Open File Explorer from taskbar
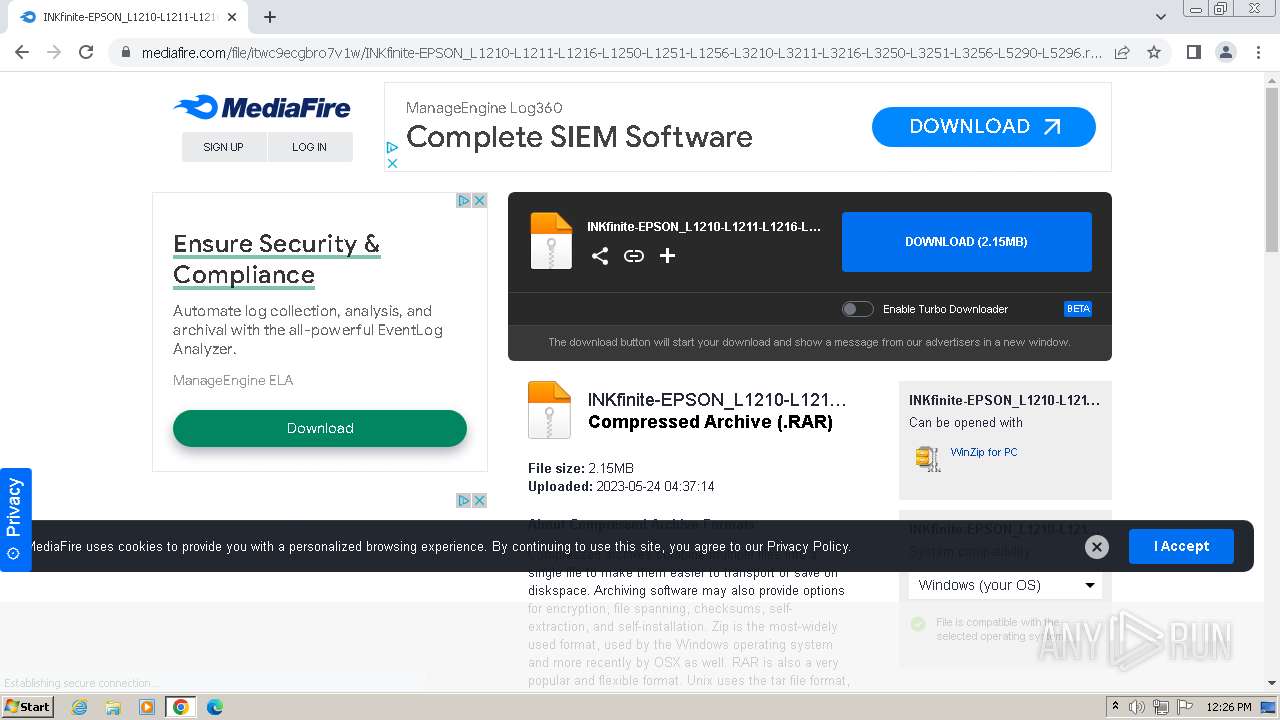Screen dimensions: 1280x720 (113, 707)
